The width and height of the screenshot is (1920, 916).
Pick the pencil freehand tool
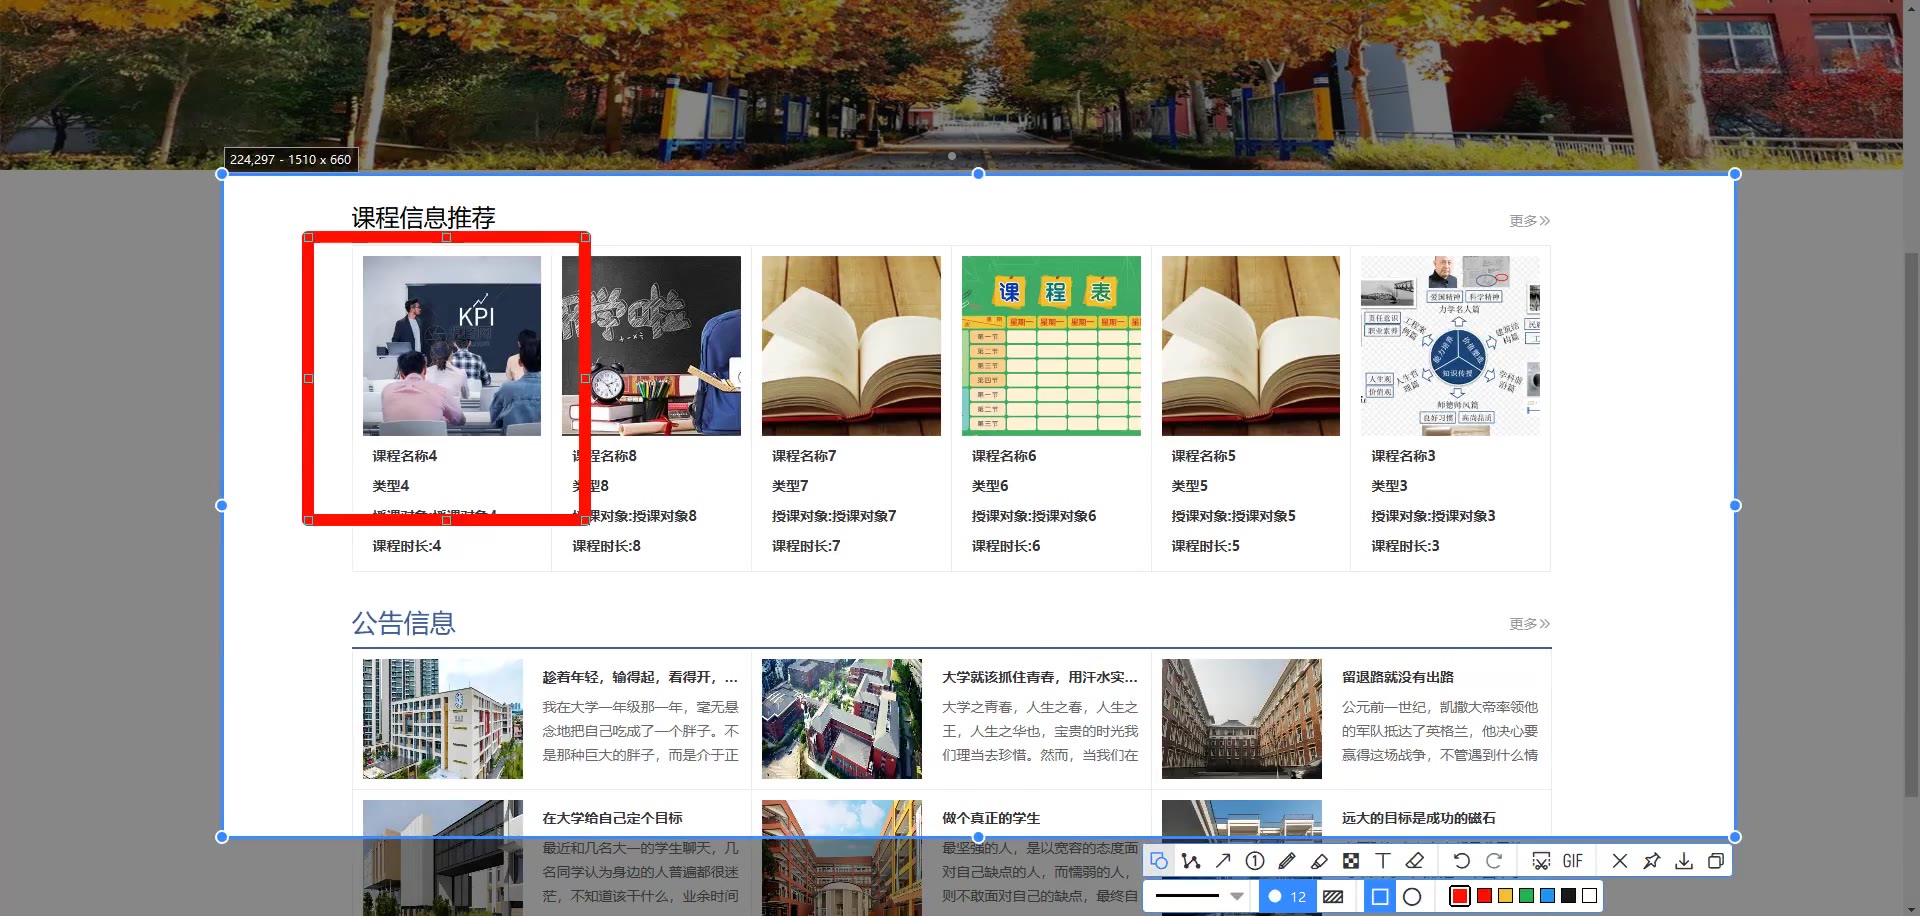coord(1287,861)
